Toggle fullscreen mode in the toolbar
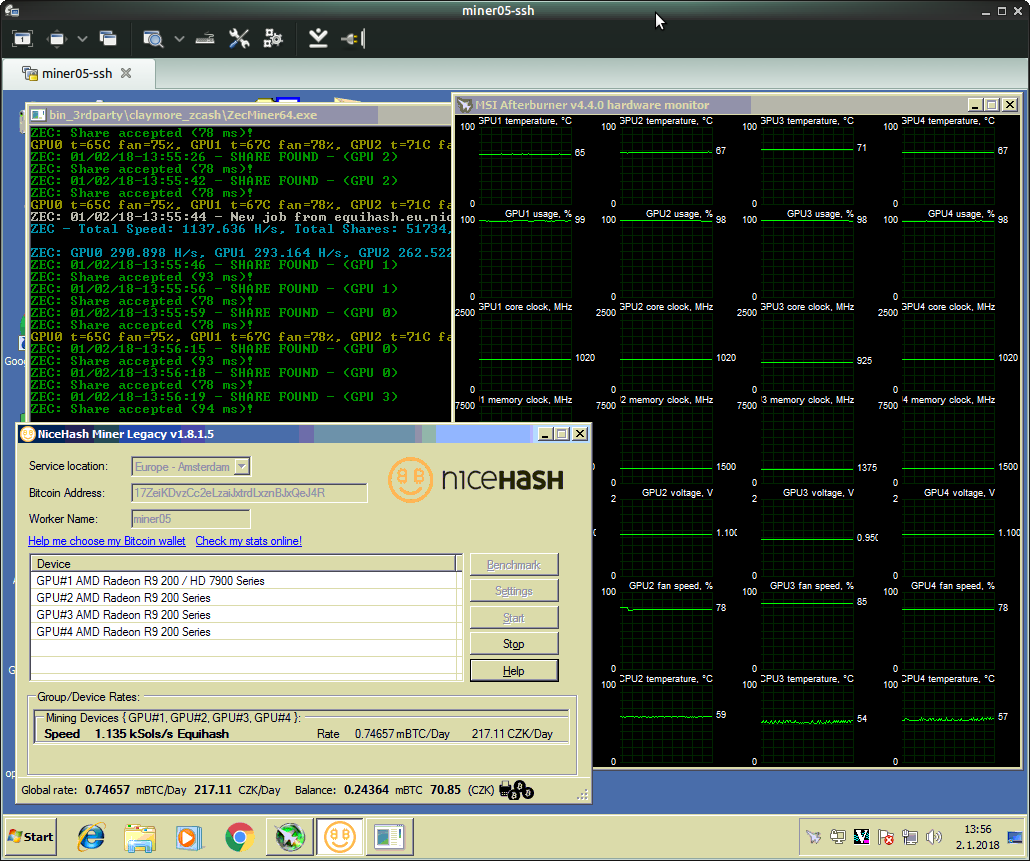Screen dimensions: 1030x861 click(x=57, y=39)
